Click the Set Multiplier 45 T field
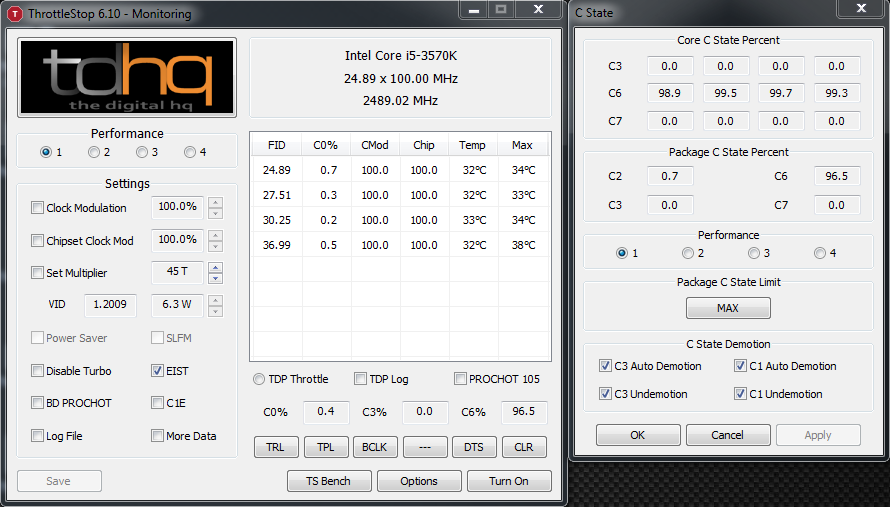890x507 pixels. [178, 273]
